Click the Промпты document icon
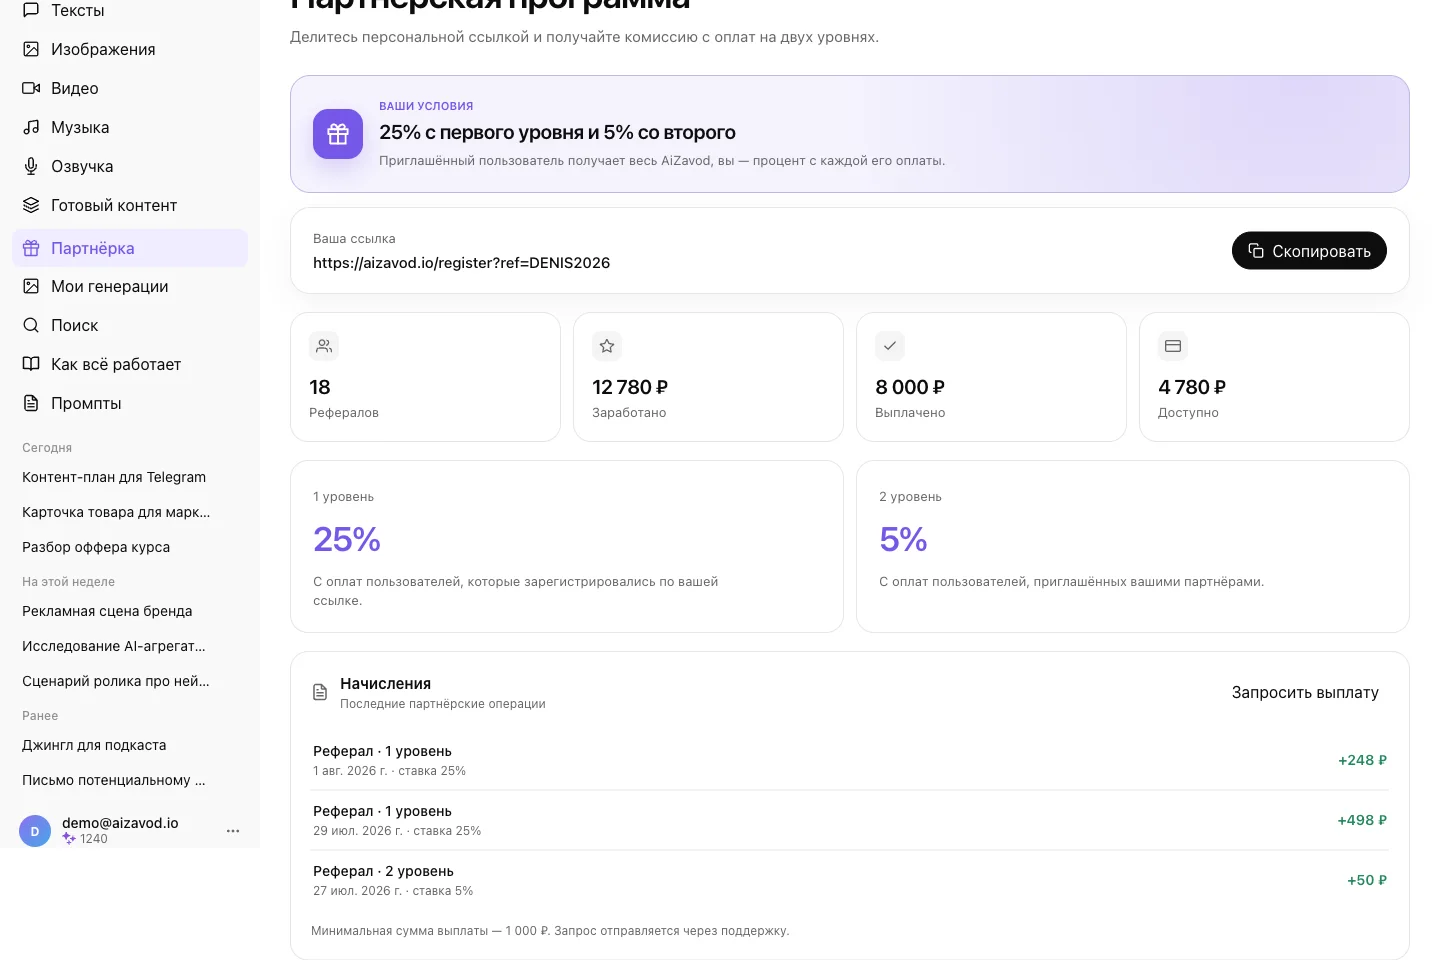The image size is (1440, 960). pyautogui.click(x=31, y=403)
